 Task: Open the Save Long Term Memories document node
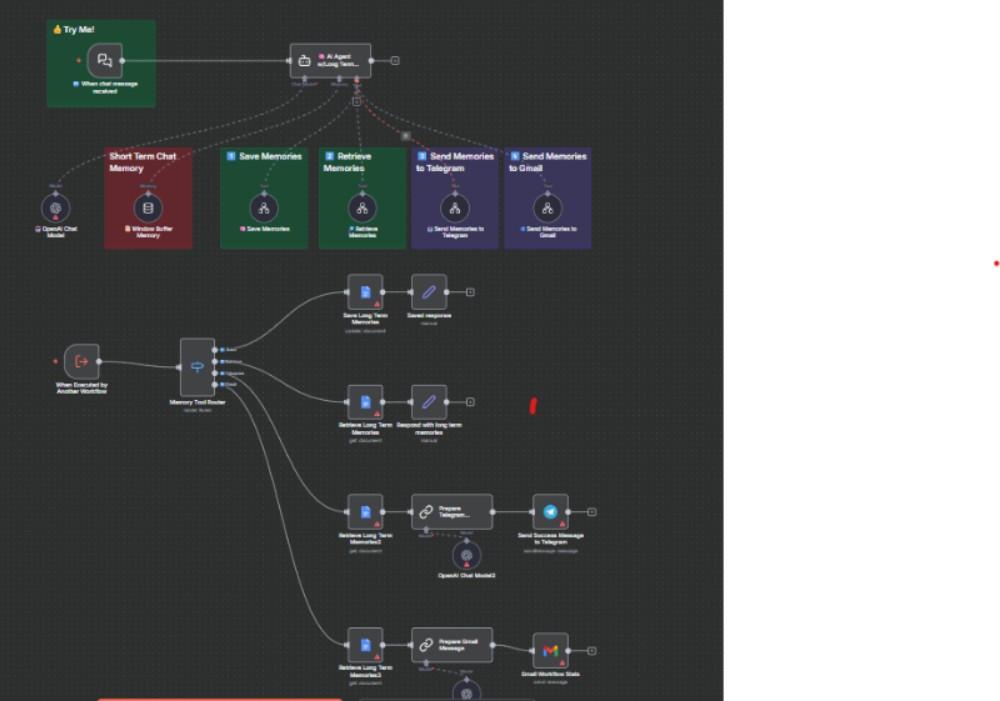[365, 292]
